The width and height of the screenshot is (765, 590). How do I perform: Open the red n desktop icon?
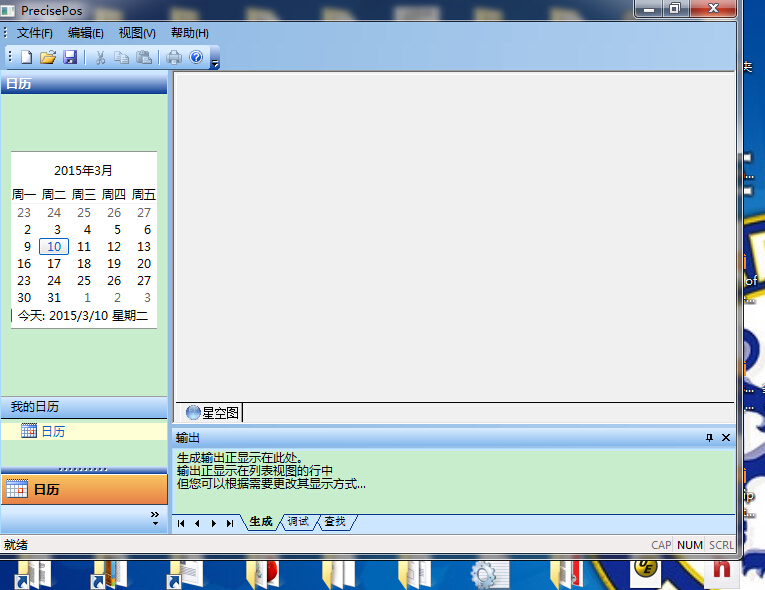coord(722,572)
